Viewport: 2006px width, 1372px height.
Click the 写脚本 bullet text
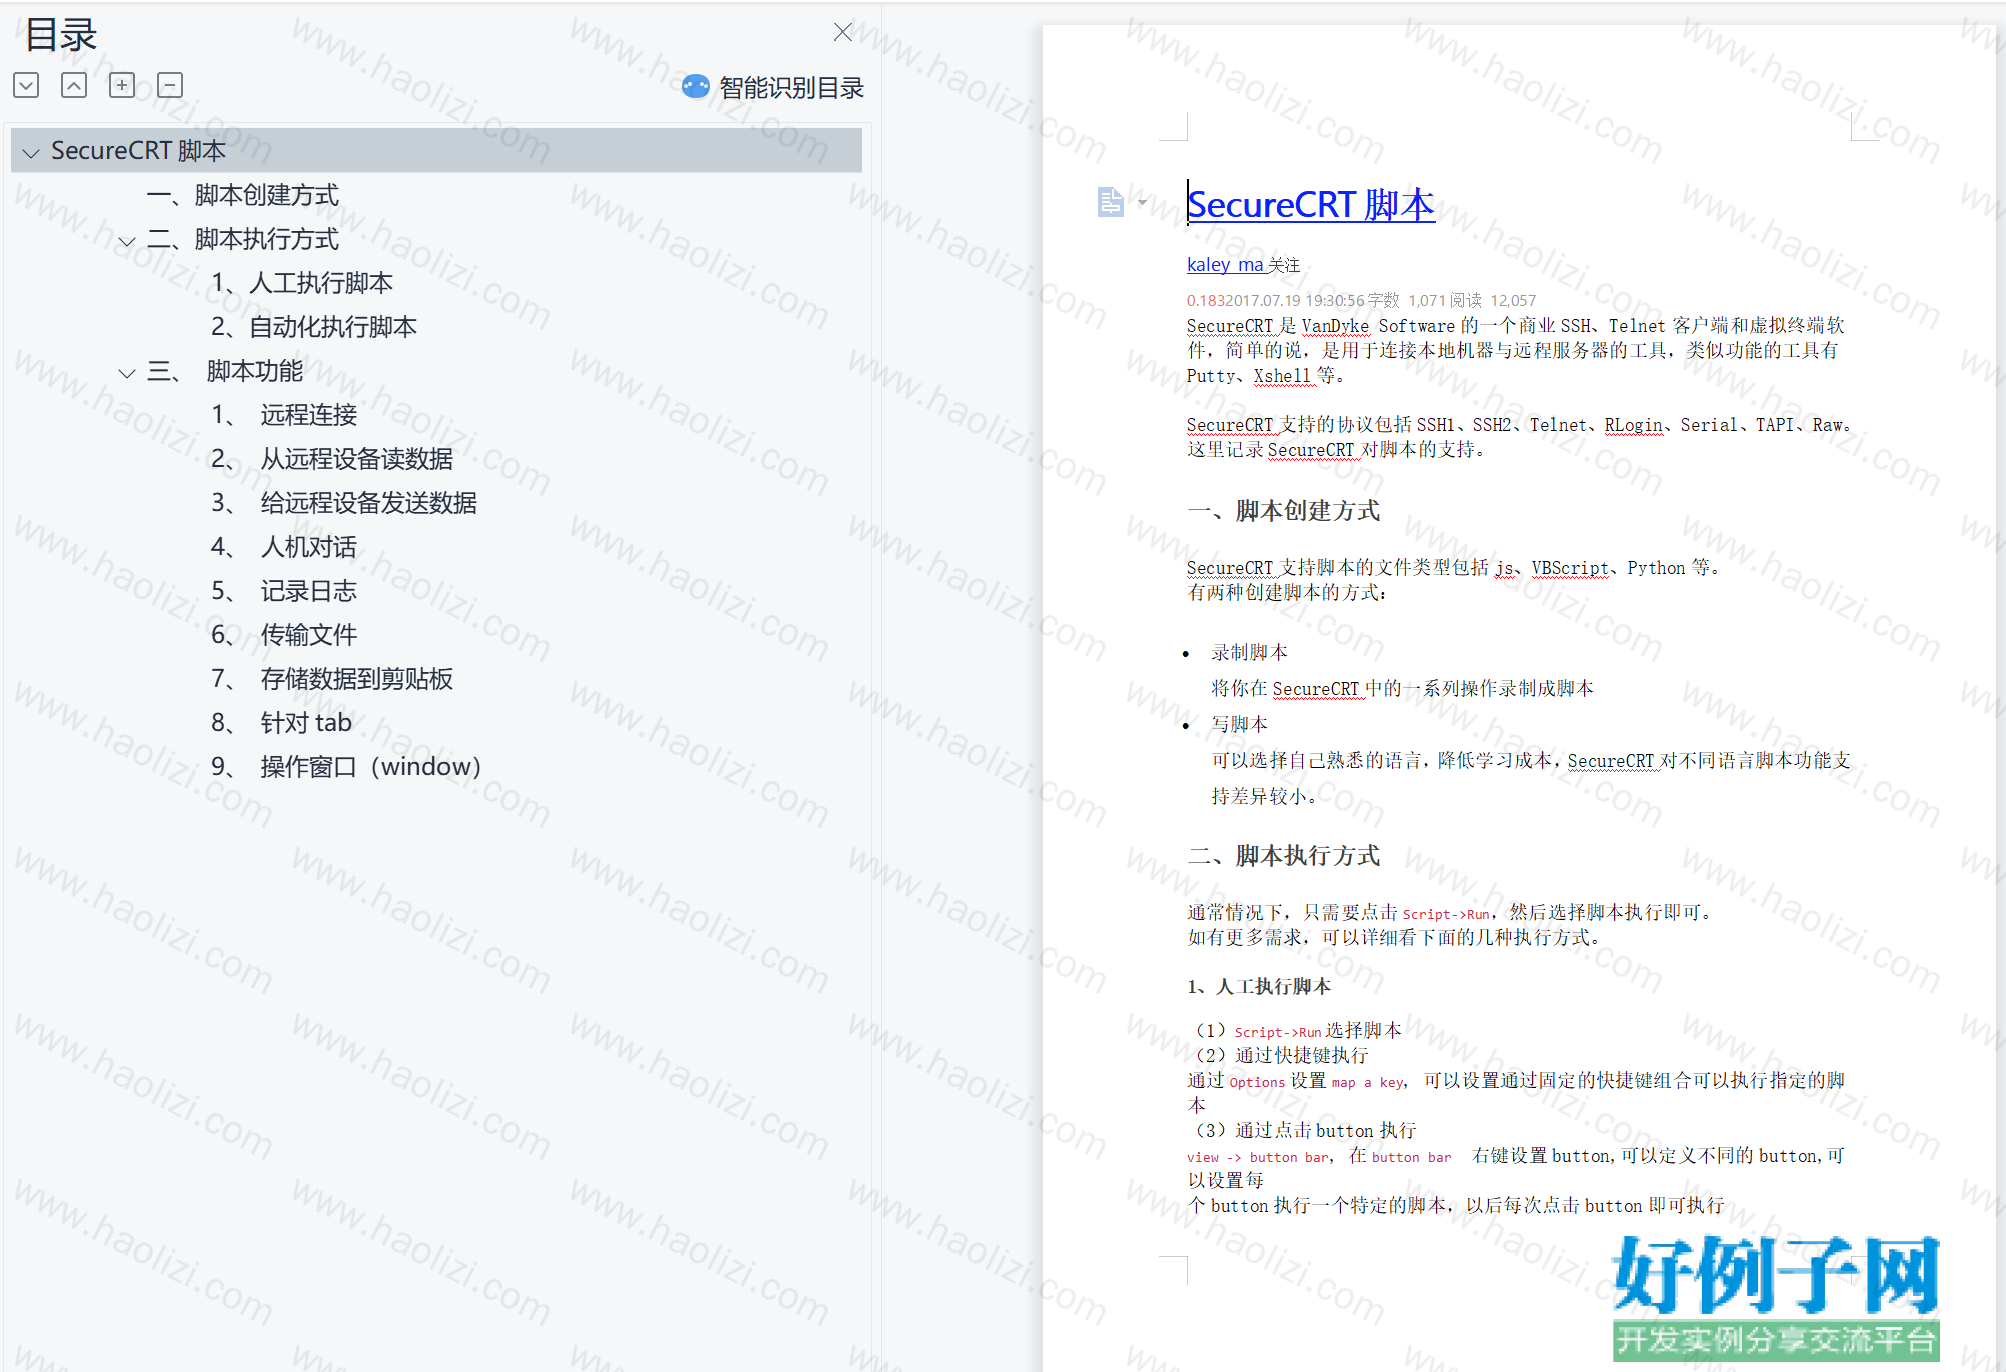tap(1240, 724)
